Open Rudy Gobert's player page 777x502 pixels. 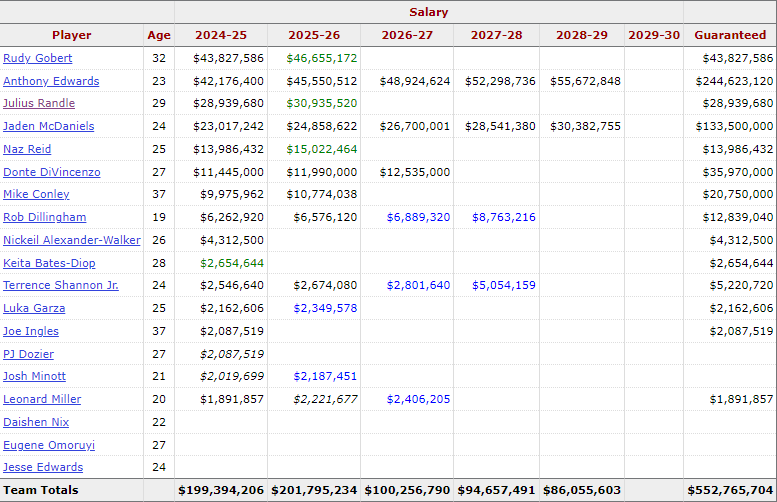[x=38, y=58]
